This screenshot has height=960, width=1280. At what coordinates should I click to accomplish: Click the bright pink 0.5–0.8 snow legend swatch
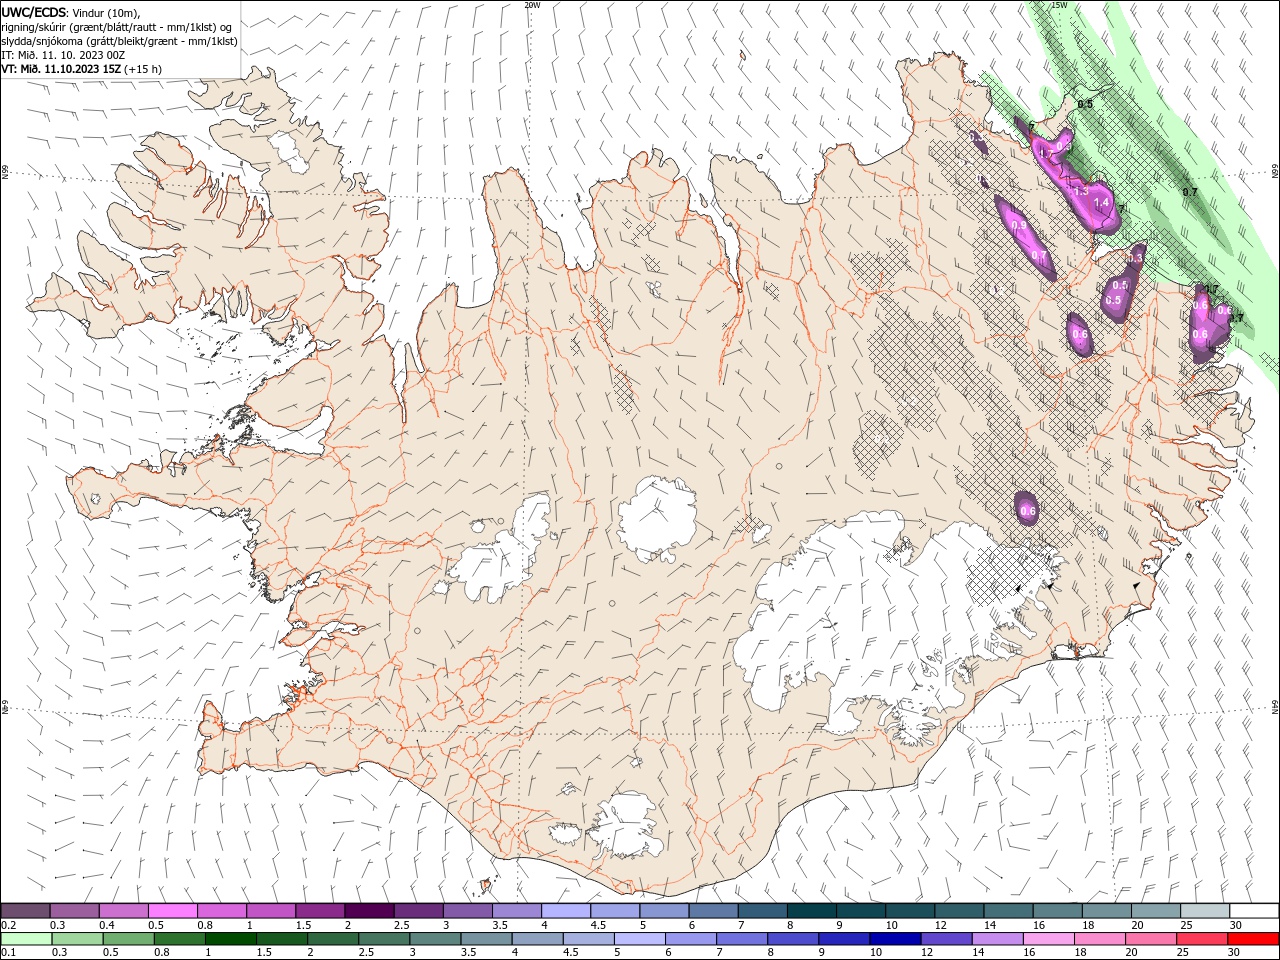pyautogui.click(x=172, y=911)
